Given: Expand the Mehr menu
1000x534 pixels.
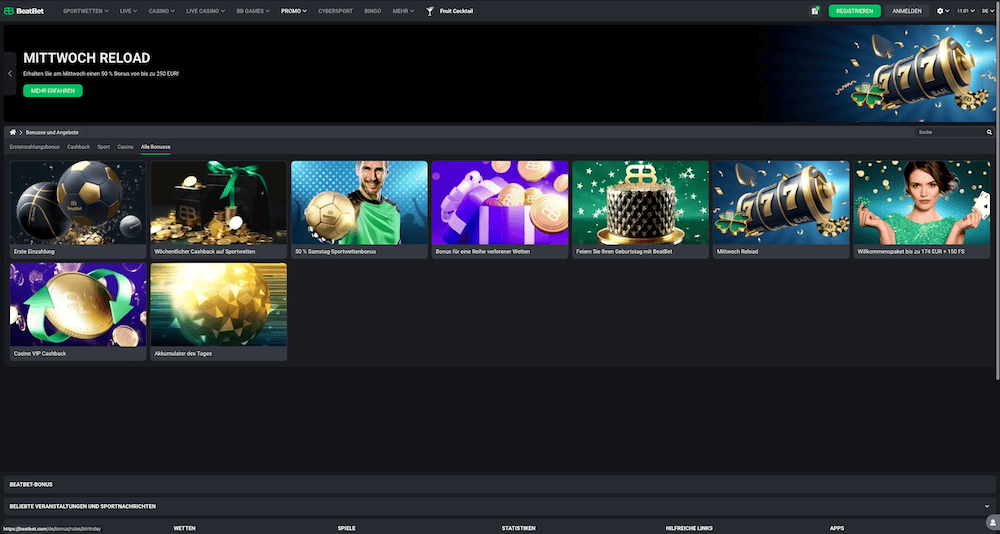Looking at the screenshot, I should click(404, 11).
